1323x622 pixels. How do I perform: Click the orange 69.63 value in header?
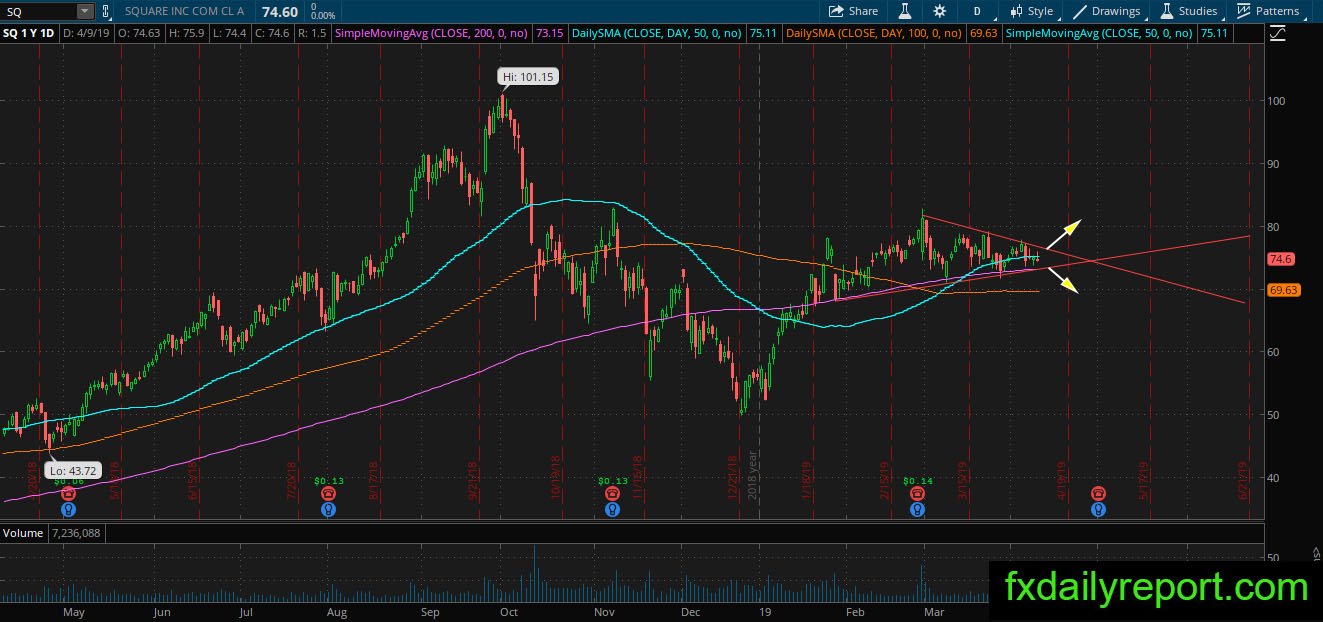click(x=983, y=33)
